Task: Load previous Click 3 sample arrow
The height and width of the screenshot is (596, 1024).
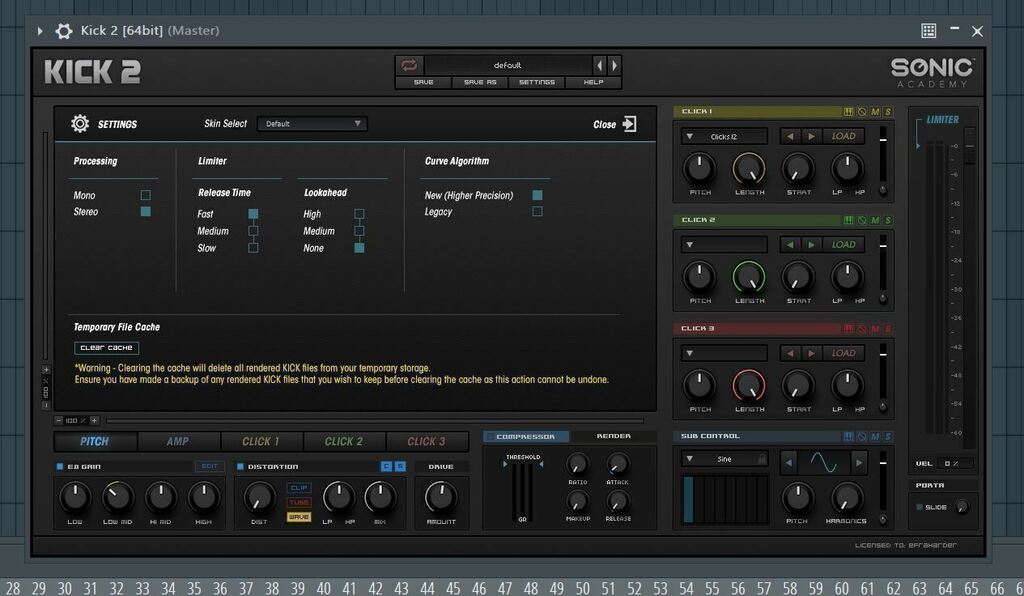Action: [790, 353]
